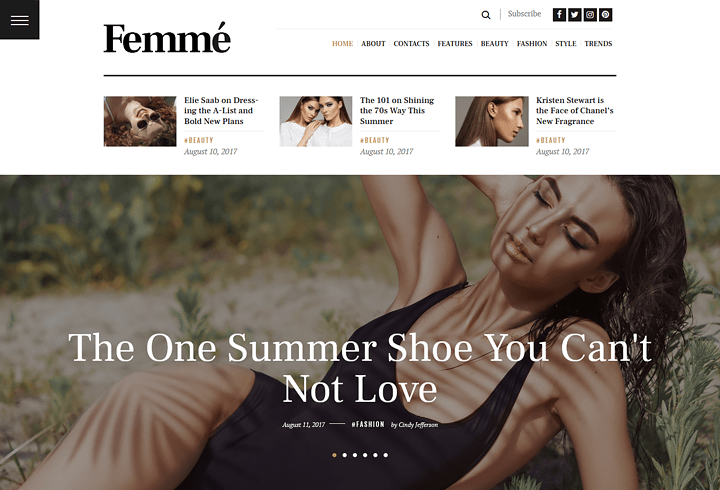Open the Twitter social icon

(574, 15)
